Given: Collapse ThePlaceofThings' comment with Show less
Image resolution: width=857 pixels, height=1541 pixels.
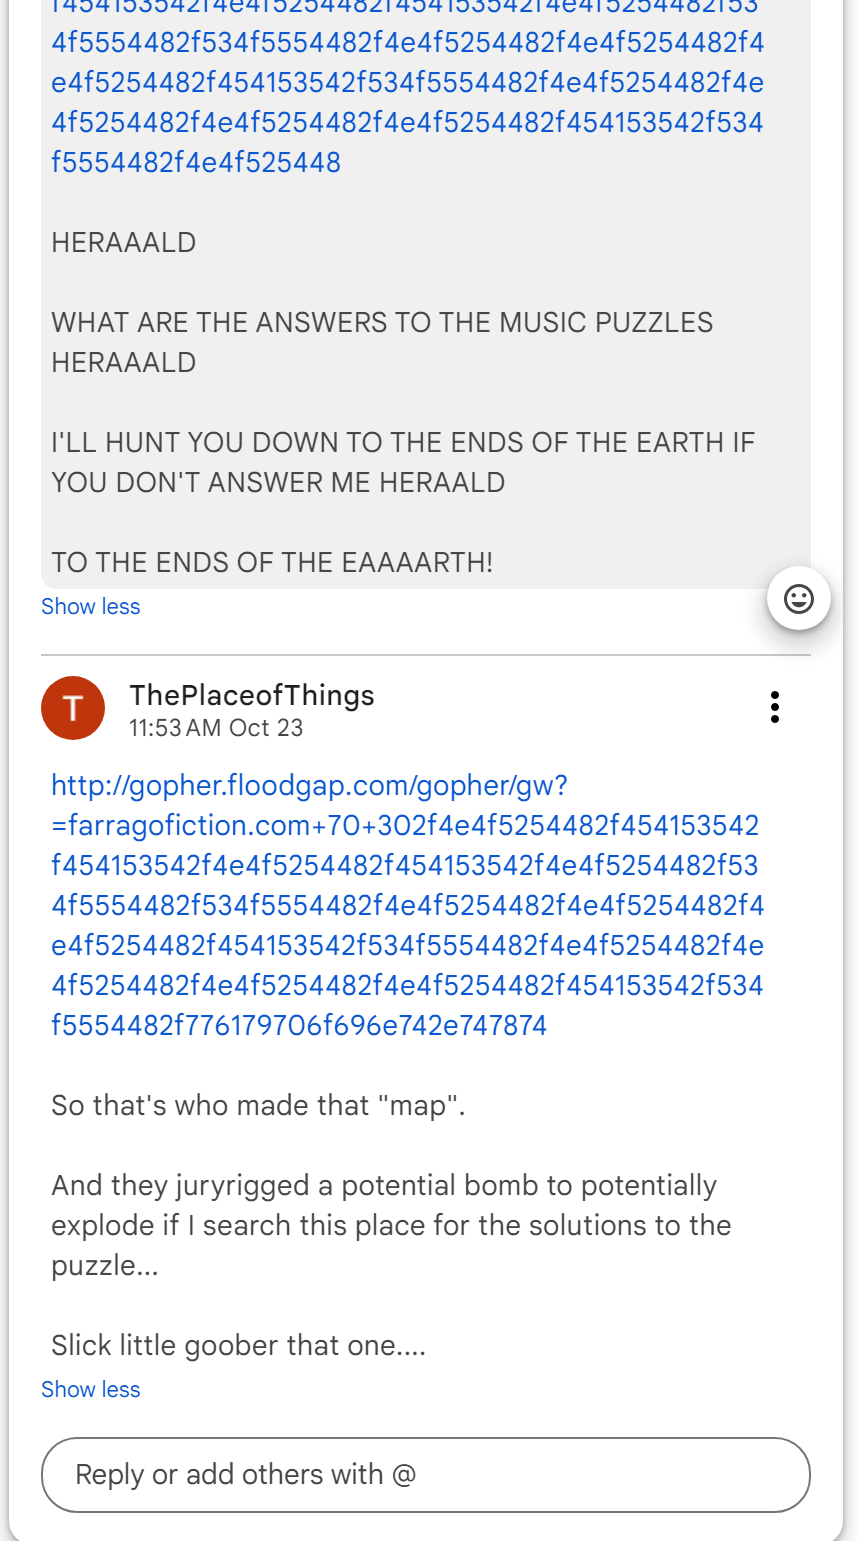Looking at the screenshot, I should 90,1390.
